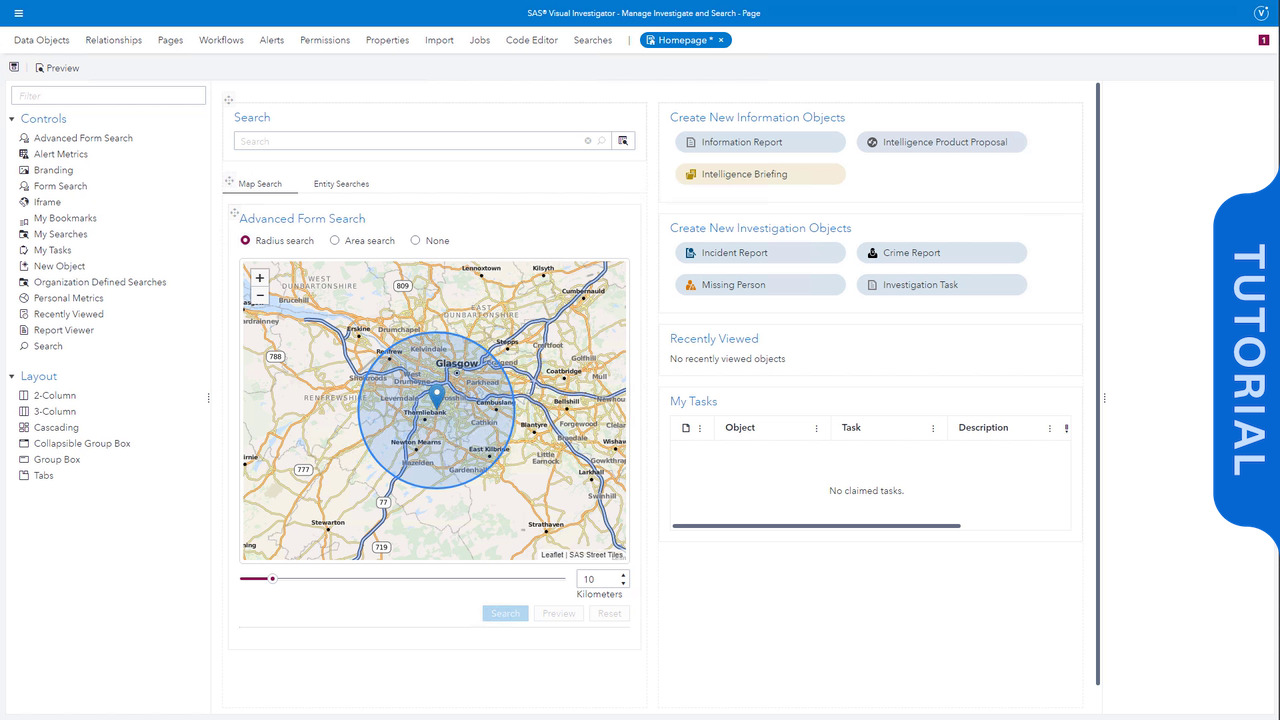Switch to the Entity Searches tab
Image resolution: width=1280 pixels, height=720 pixels.
[341, 184]
